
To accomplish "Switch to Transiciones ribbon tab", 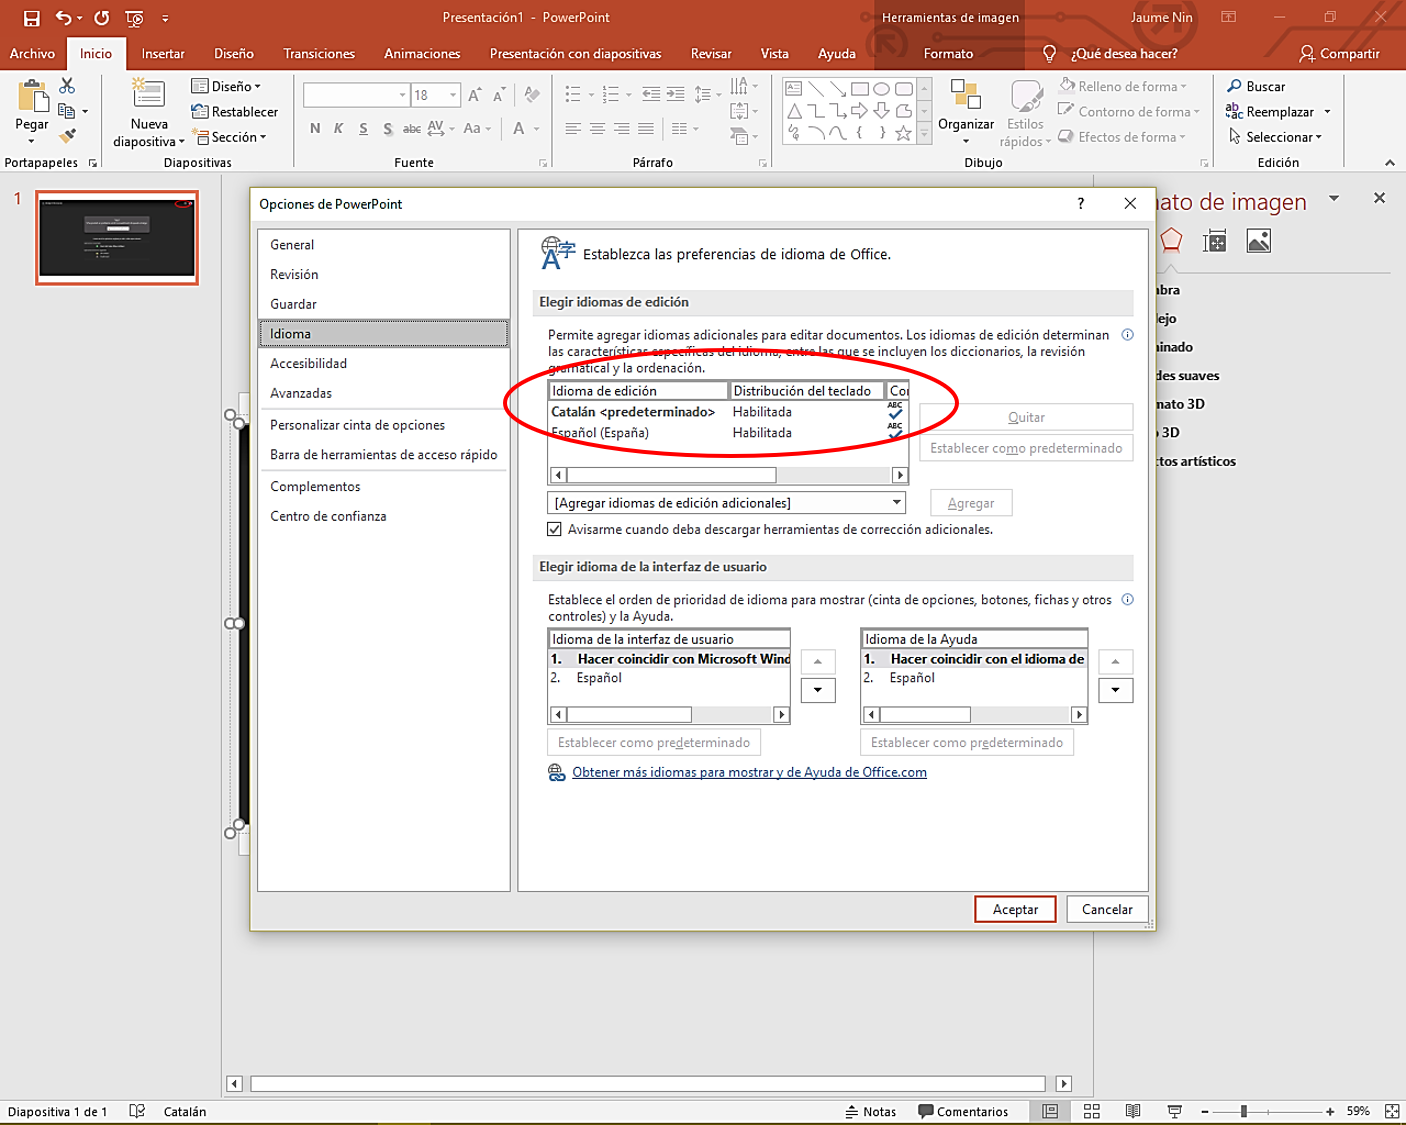I will pyautogui.click(x=319, y=53).
